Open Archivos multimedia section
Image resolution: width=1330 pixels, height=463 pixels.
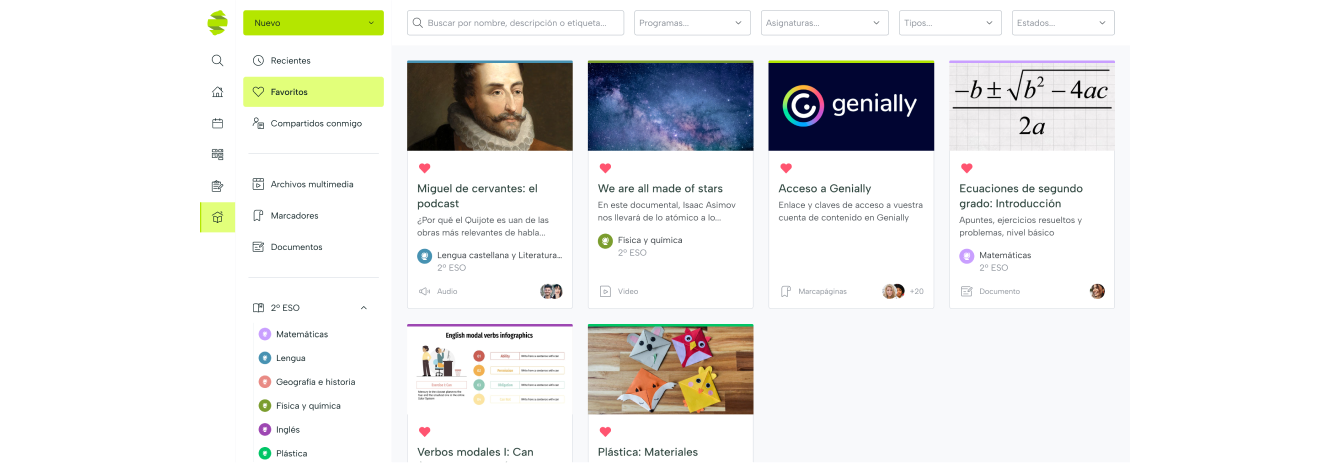[313, 184]
